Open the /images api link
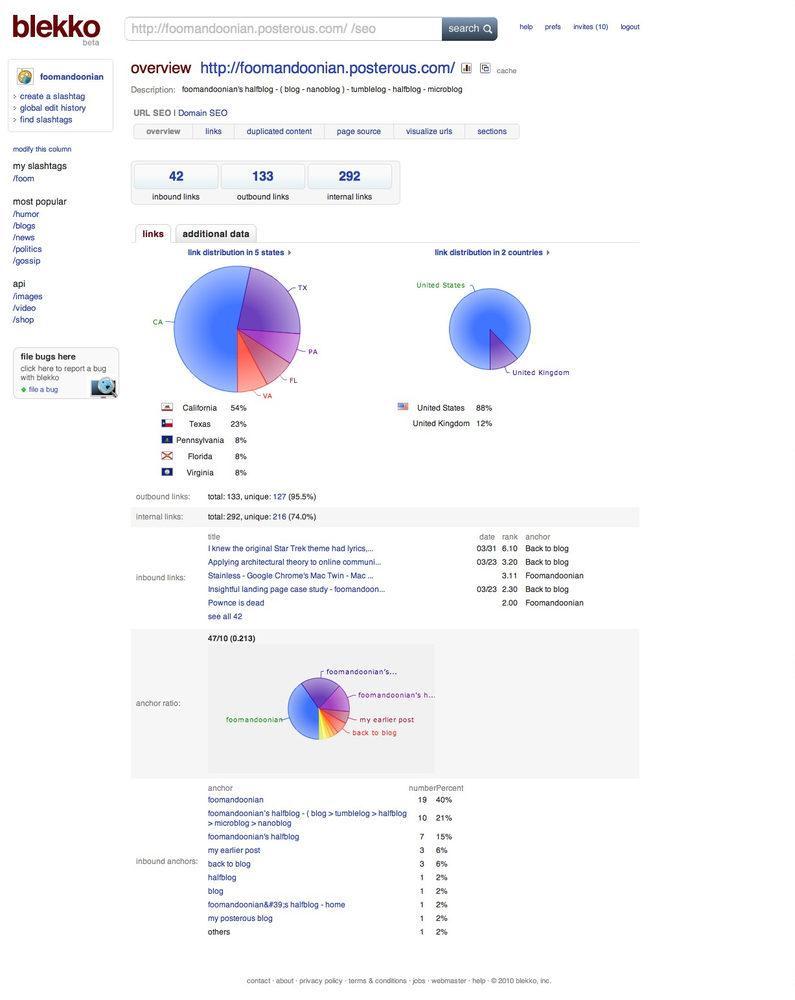 pyautogui.click(x=27, y=297)
